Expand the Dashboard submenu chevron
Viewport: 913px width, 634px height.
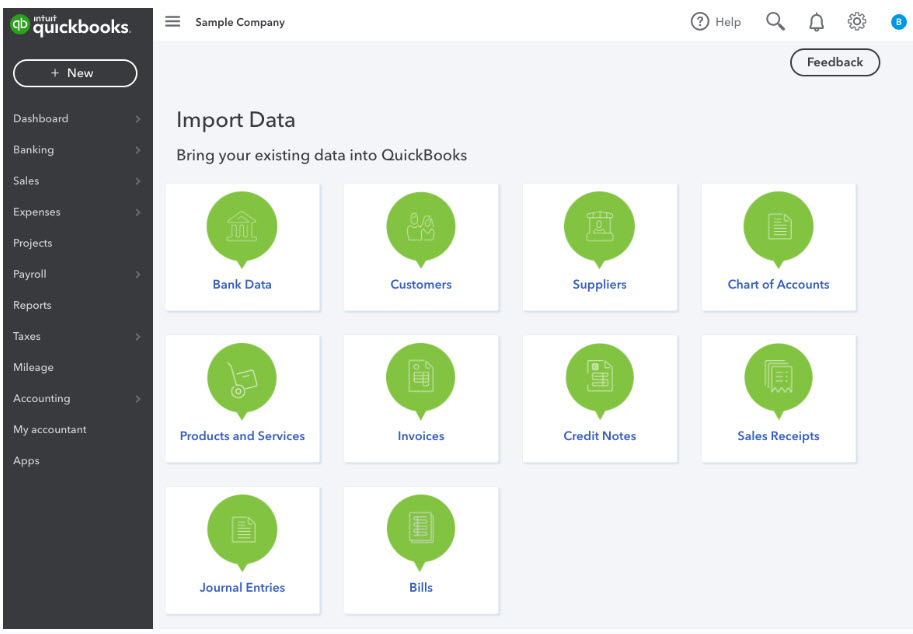(138, 119)
